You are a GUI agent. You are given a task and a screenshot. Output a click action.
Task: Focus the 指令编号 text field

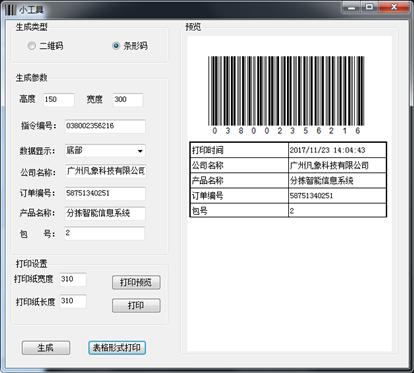pos(105,126)
